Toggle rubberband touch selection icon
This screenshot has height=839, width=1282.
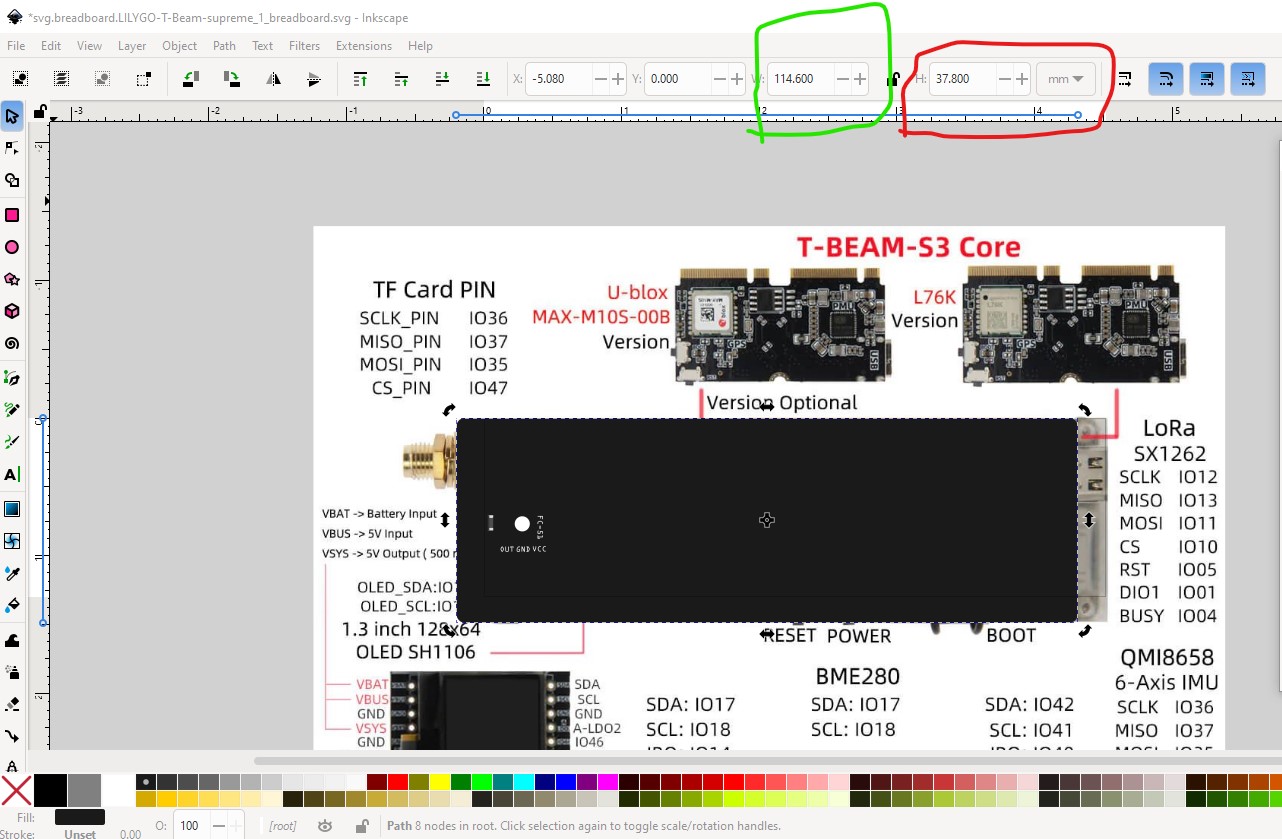(143, 78)
